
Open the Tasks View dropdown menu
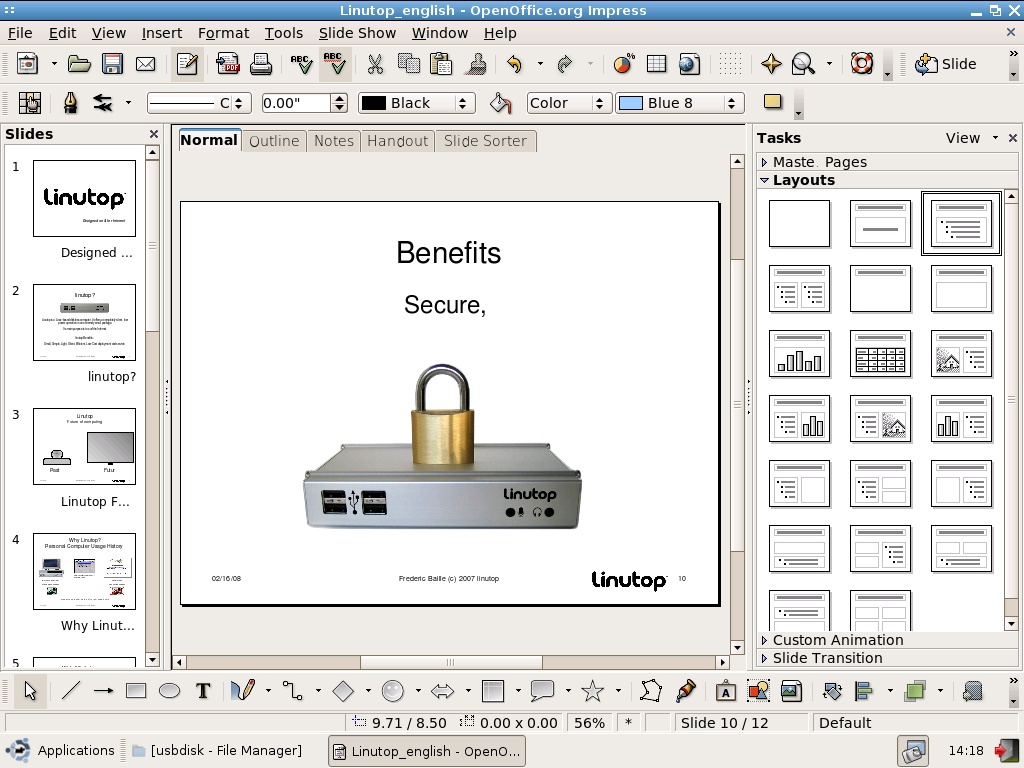click(x=972, y=138)
